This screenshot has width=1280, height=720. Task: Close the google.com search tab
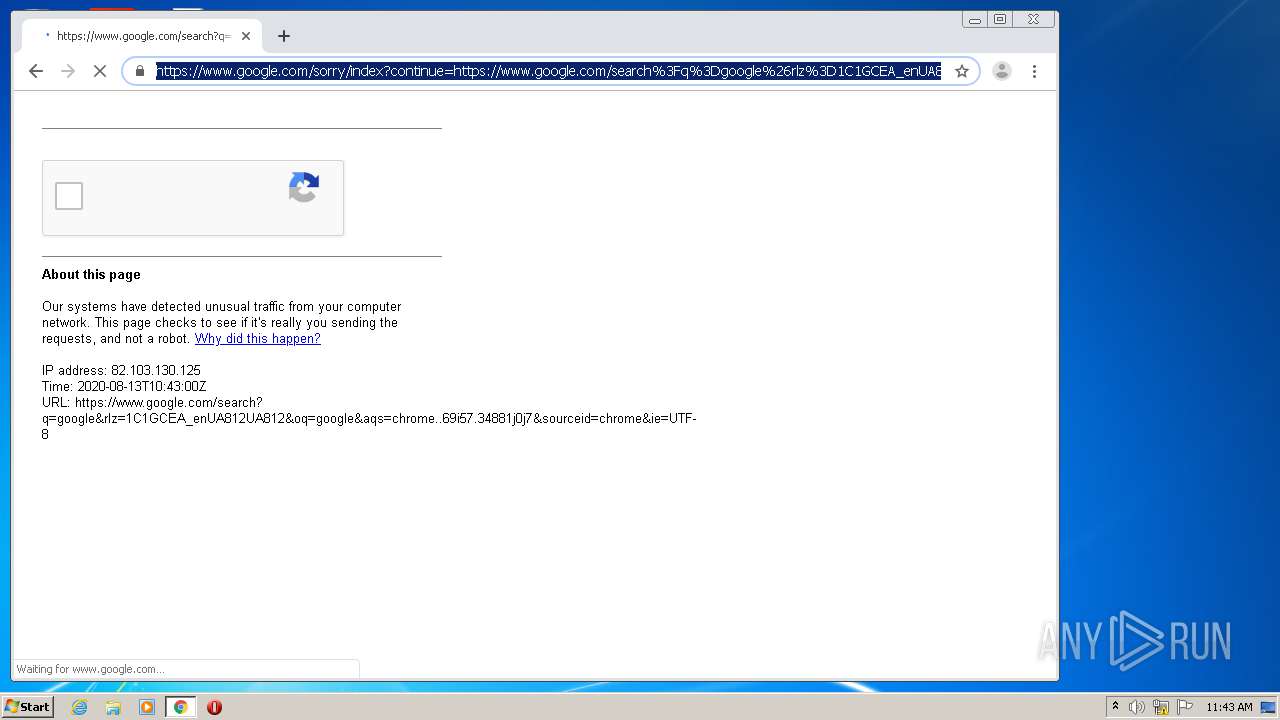[x=246, y=36]
